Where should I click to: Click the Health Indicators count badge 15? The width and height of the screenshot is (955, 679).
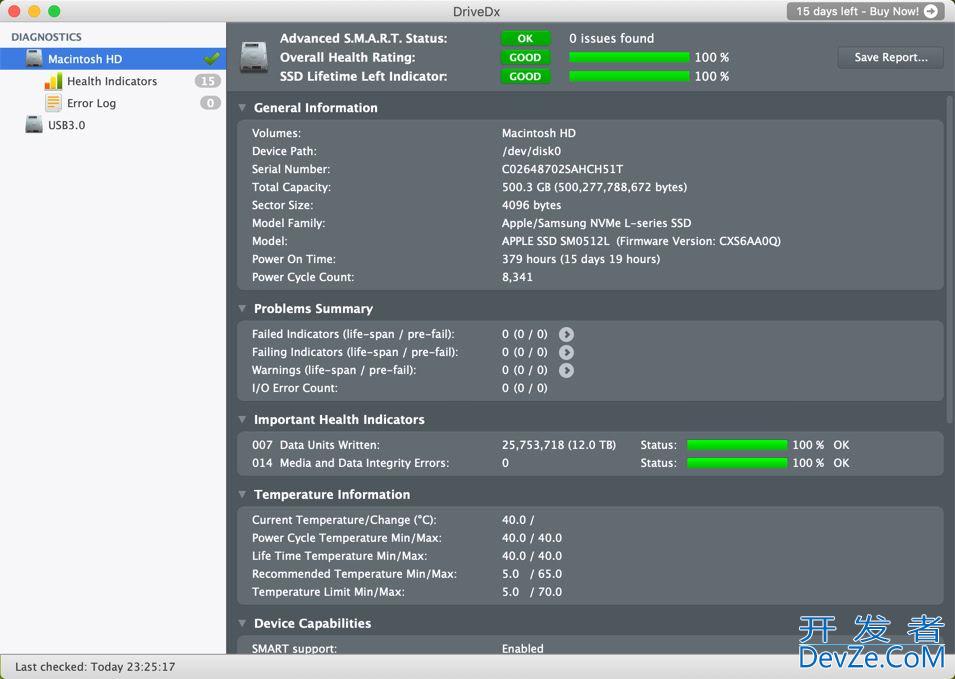[x=208, y=81]
